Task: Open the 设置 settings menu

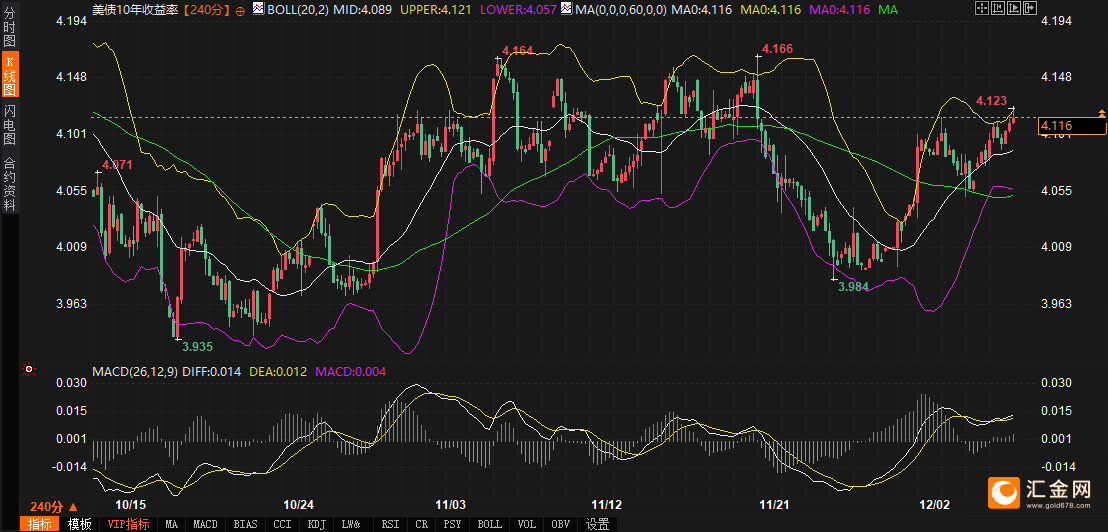Action: click(x=598, y=524)
